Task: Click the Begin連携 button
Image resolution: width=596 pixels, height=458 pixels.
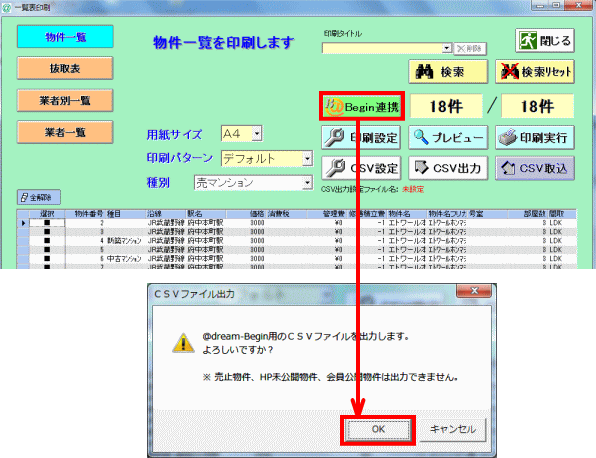Action: pyautogui.click(x=362, y=106)
